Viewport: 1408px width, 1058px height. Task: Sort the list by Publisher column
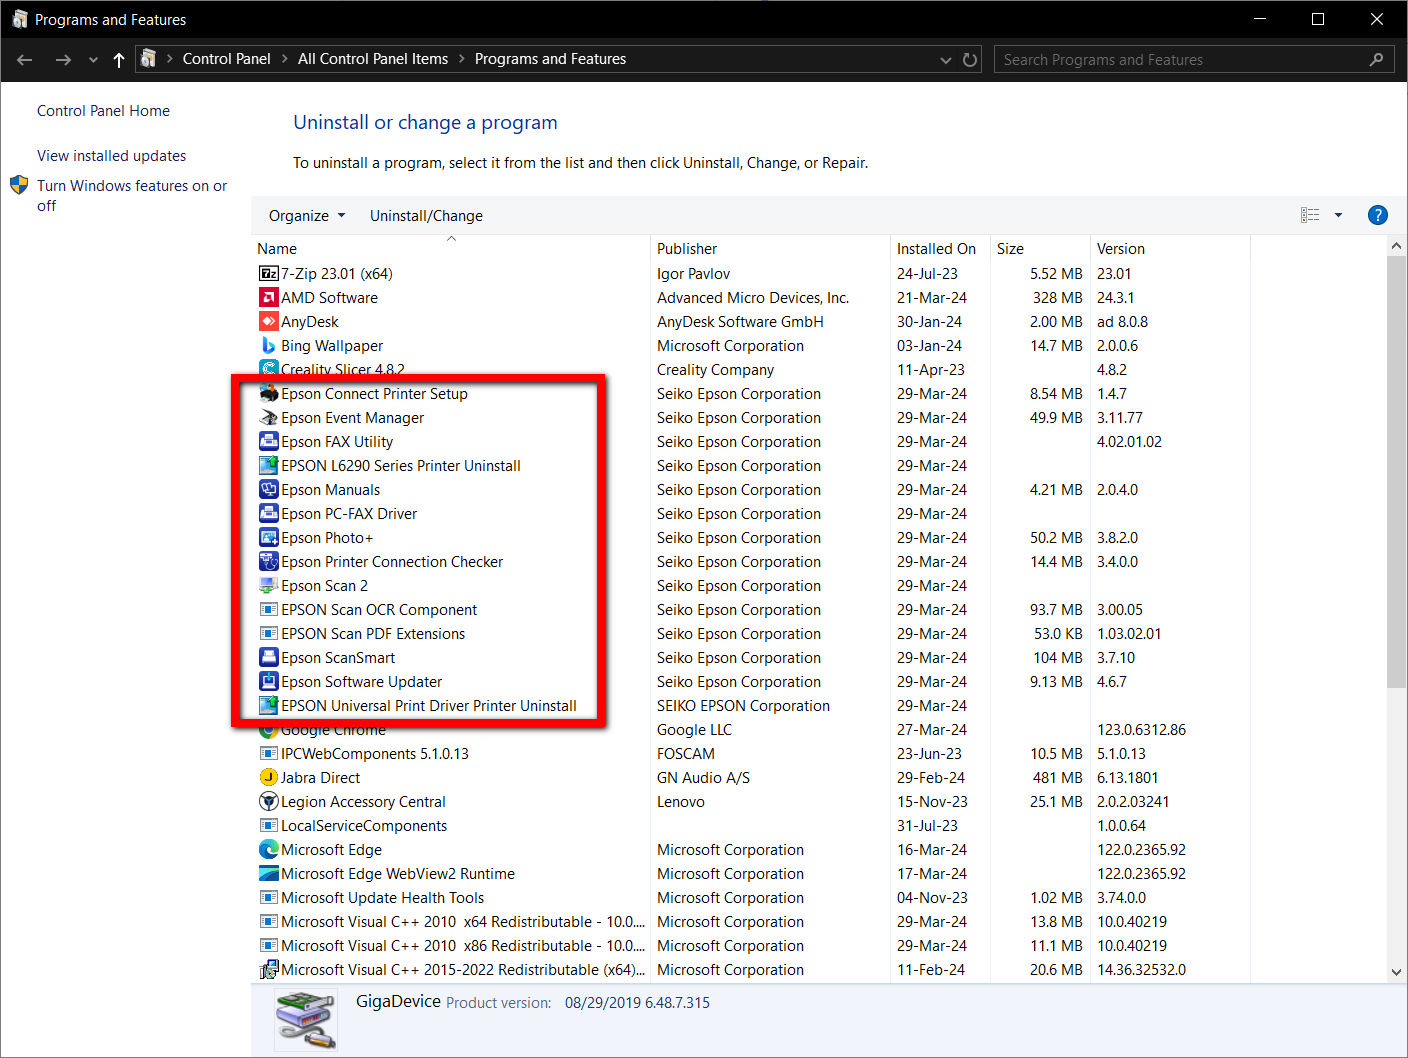(x=770, y=249)
